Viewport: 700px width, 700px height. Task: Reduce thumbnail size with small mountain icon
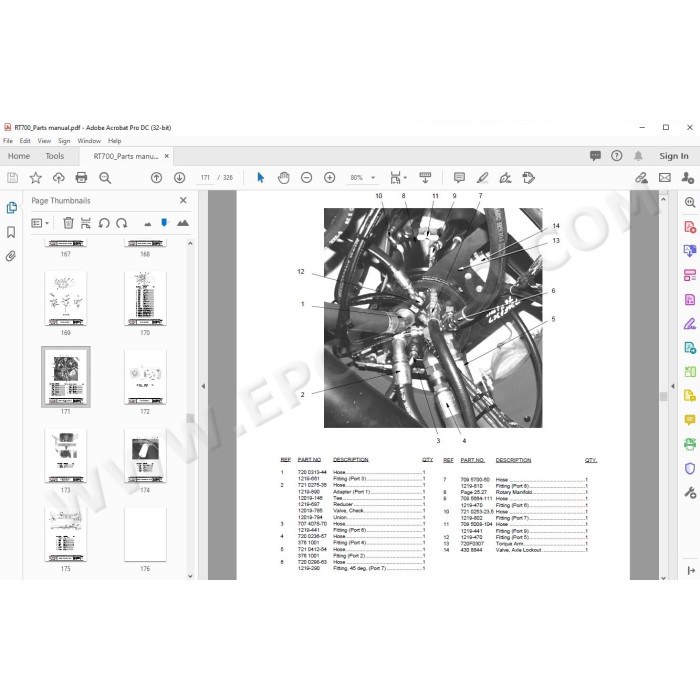(x=148, y=224)
